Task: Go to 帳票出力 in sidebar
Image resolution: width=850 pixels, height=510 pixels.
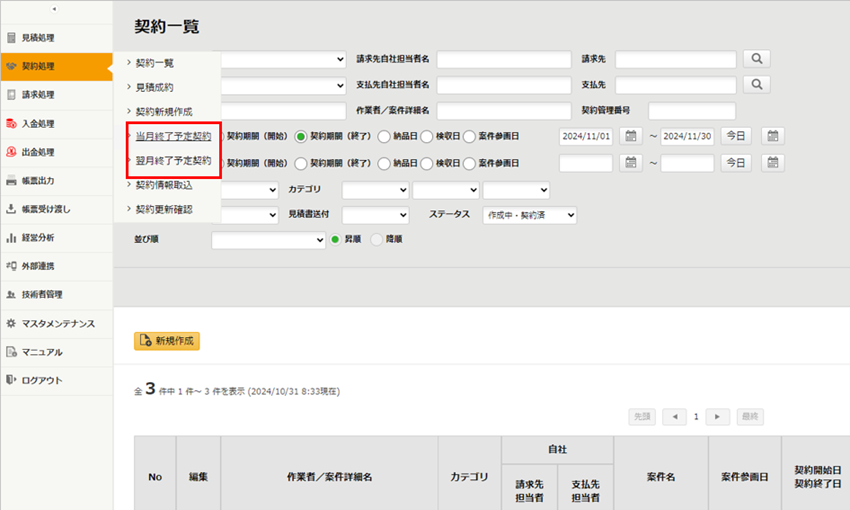Action: point(38,181)
